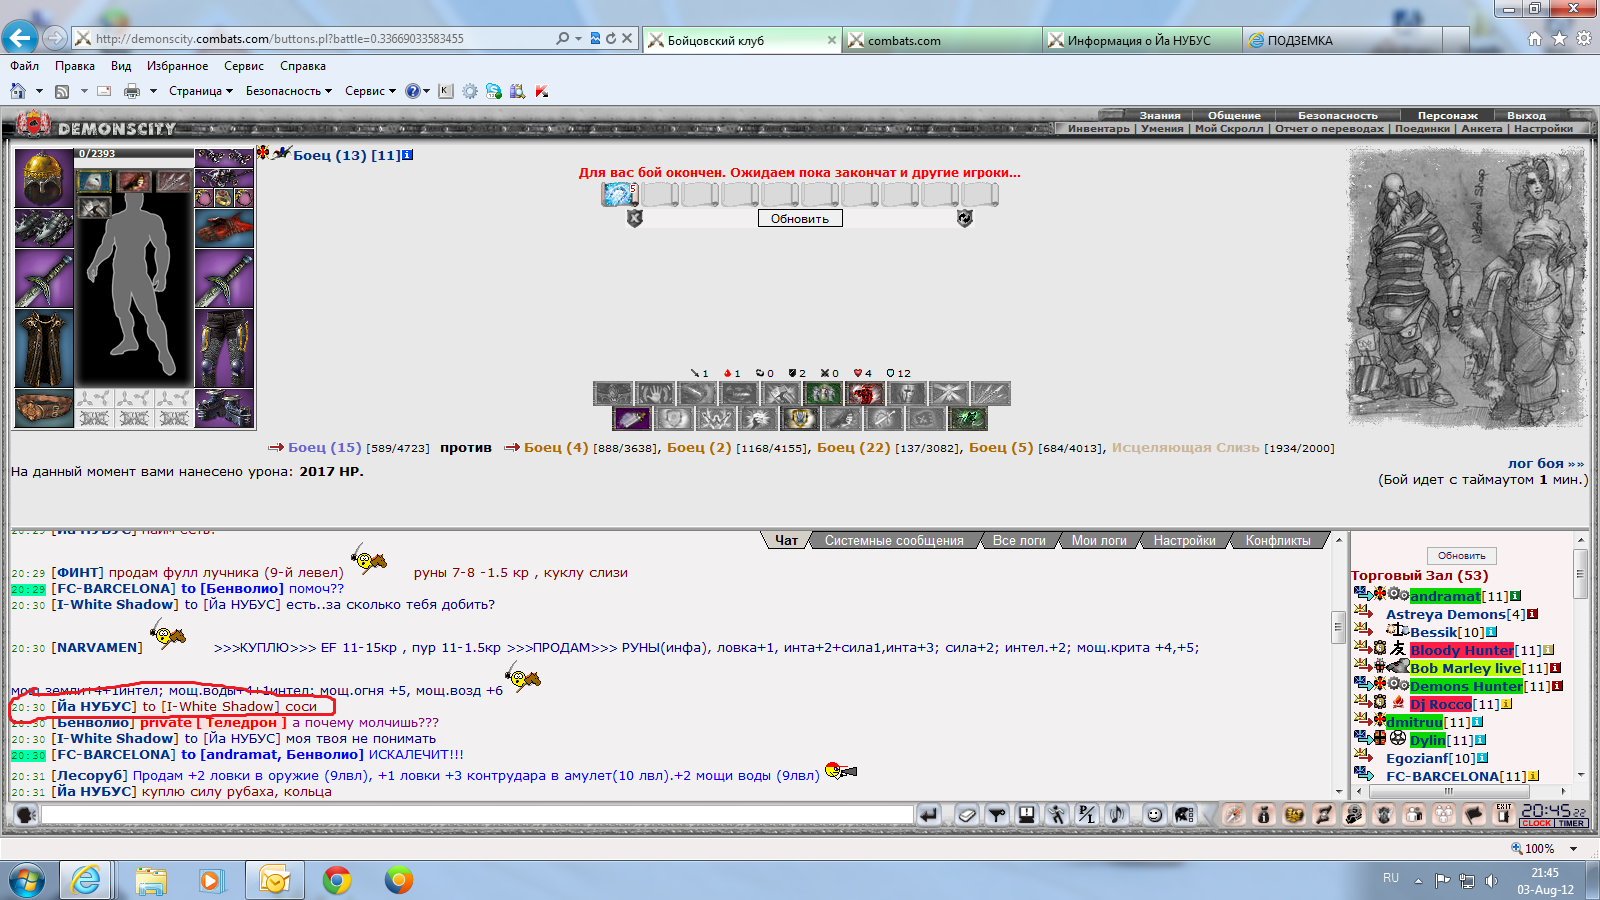Open the Анкета menu link
This screenshot has width=1600, height=900.
coord(1481,128)
